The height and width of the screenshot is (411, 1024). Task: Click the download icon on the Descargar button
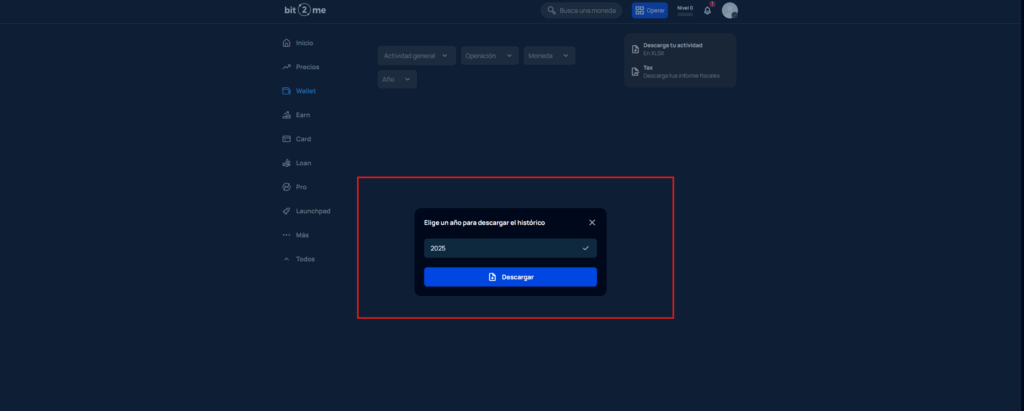pos(492,277)
